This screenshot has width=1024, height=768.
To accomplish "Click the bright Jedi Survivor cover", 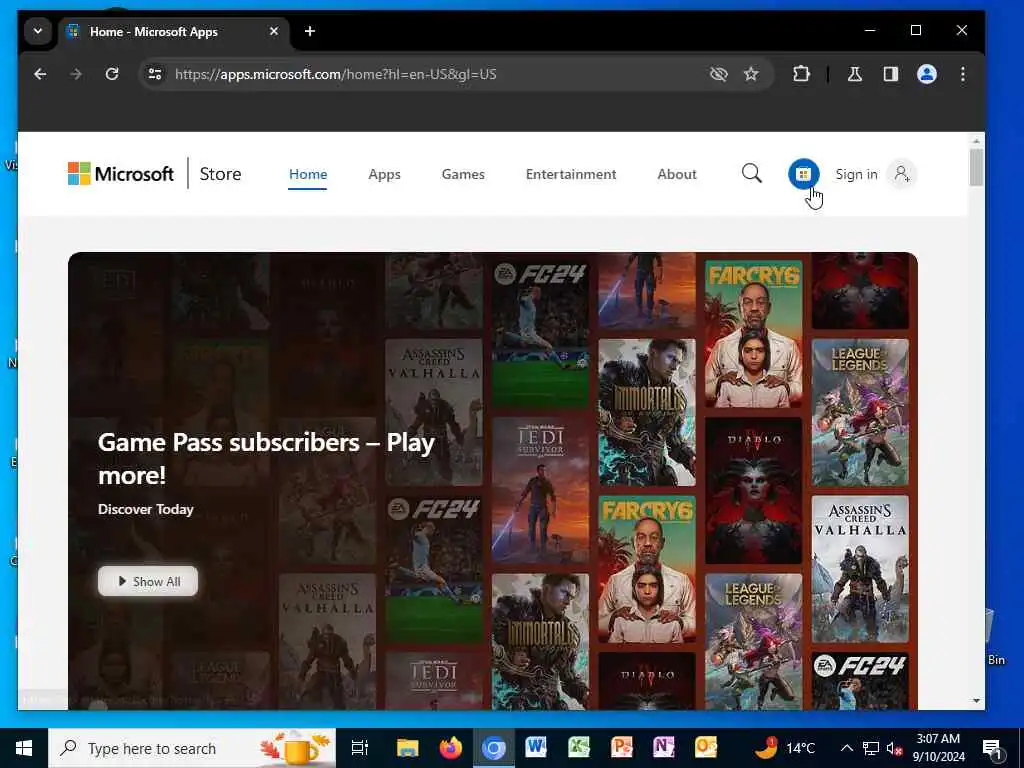I will [x=541, y=490].
